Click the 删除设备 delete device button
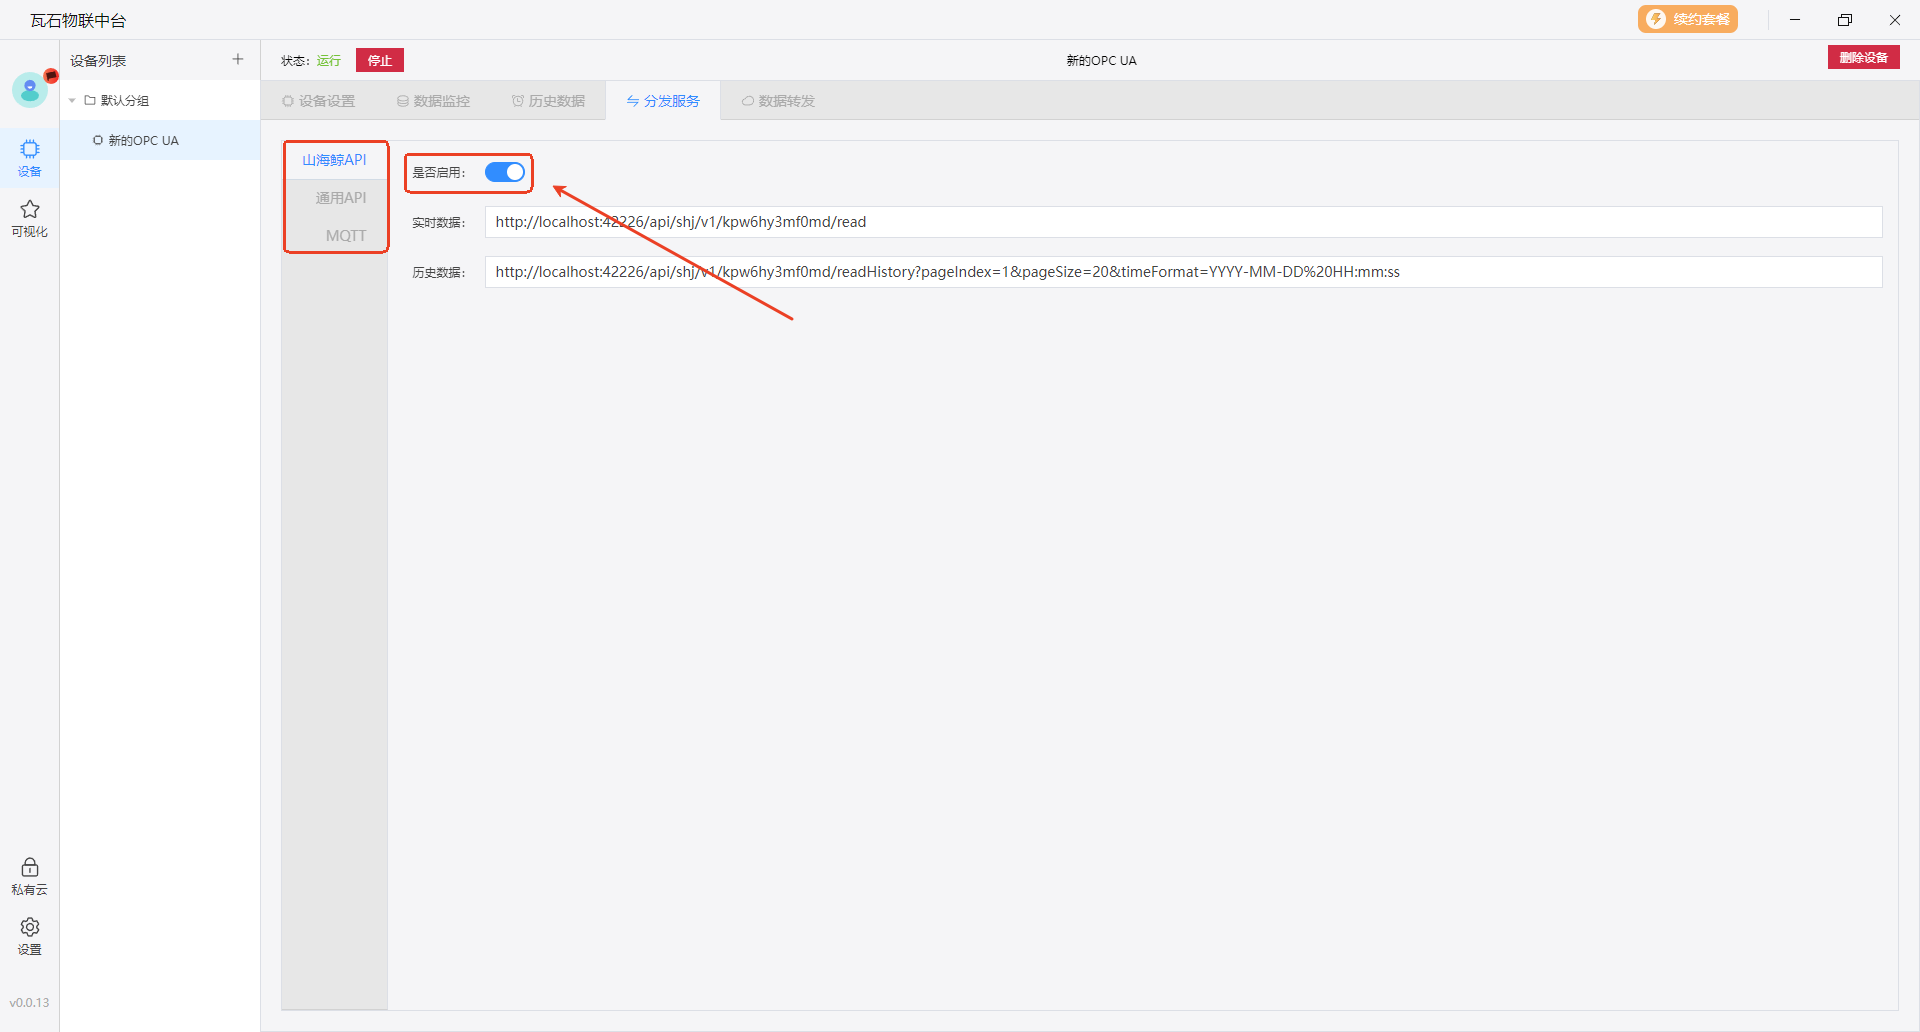Screen dimensions: 1920x1032 click(x=1863, y=58)
